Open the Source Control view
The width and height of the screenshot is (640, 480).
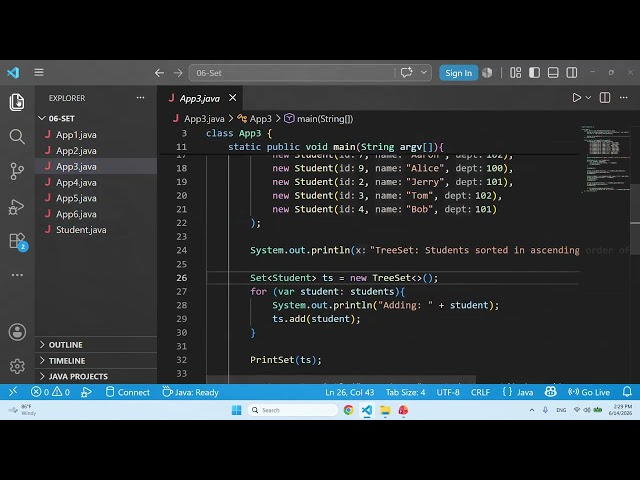pos(17,171)
